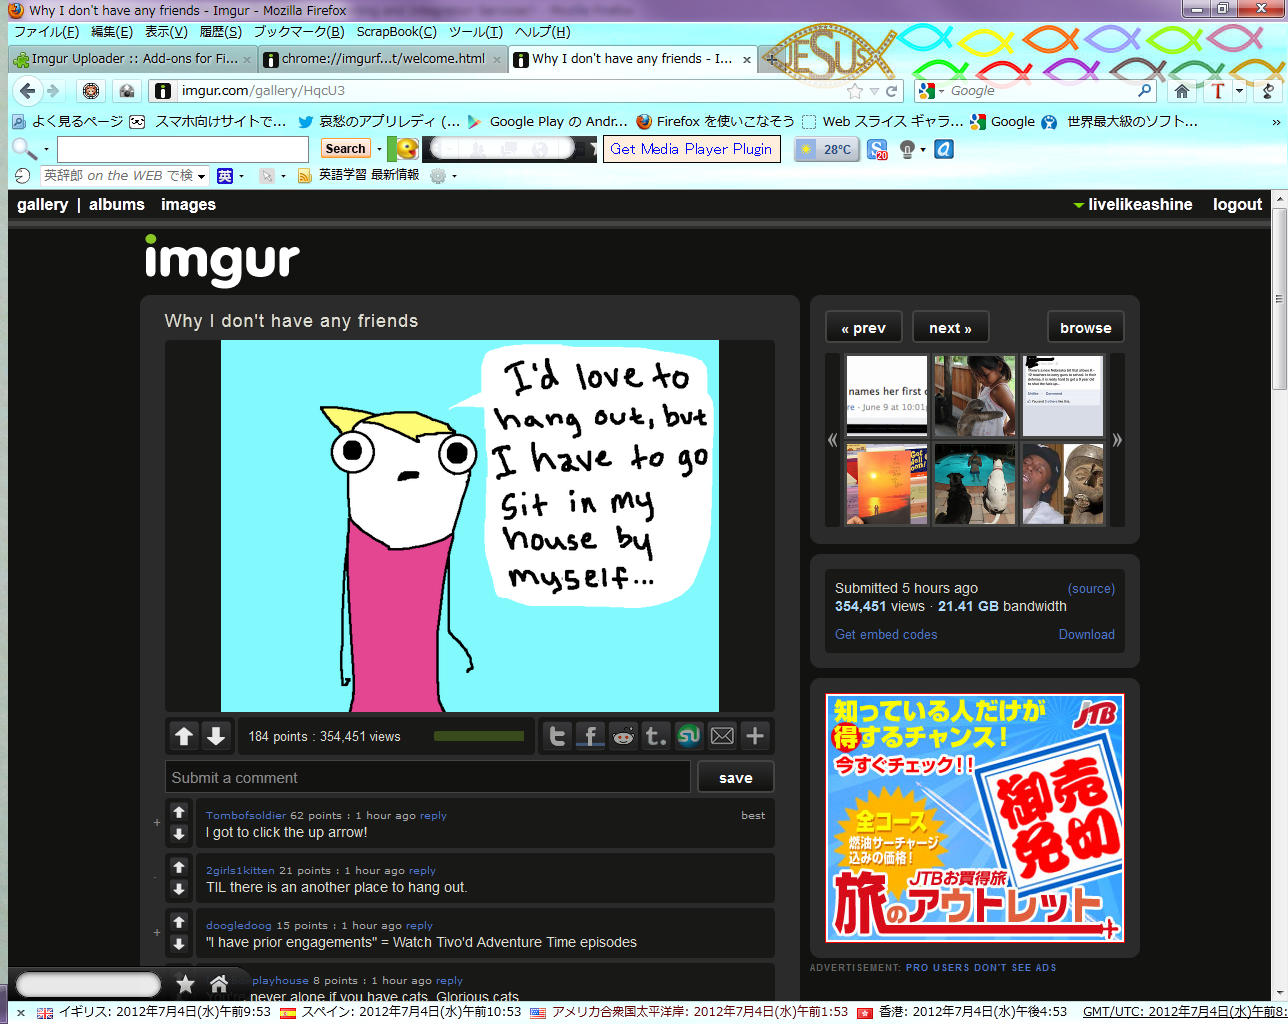Click the imgur logo

click(222, 262)
